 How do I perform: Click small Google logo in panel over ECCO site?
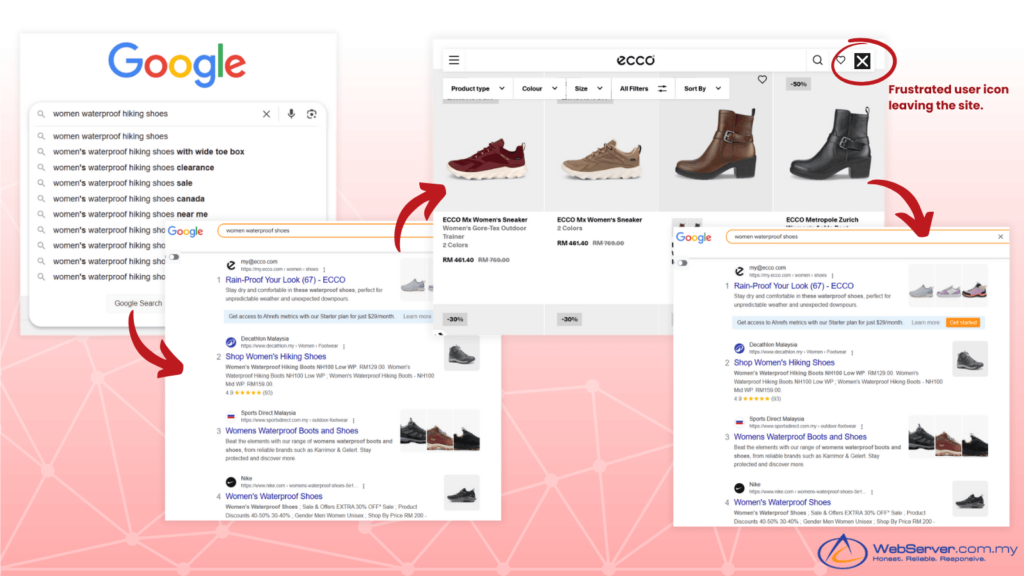point(694,238)
